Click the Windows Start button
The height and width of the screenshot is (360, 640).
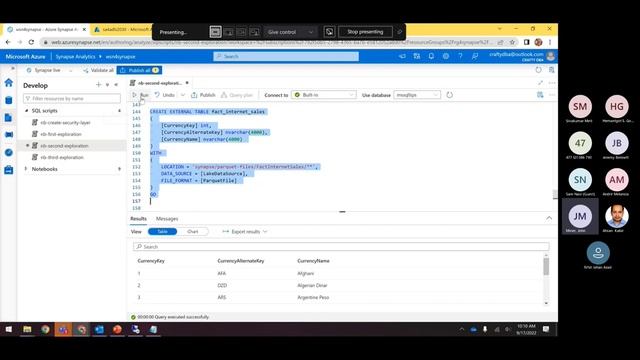click(x=9, y=329)
